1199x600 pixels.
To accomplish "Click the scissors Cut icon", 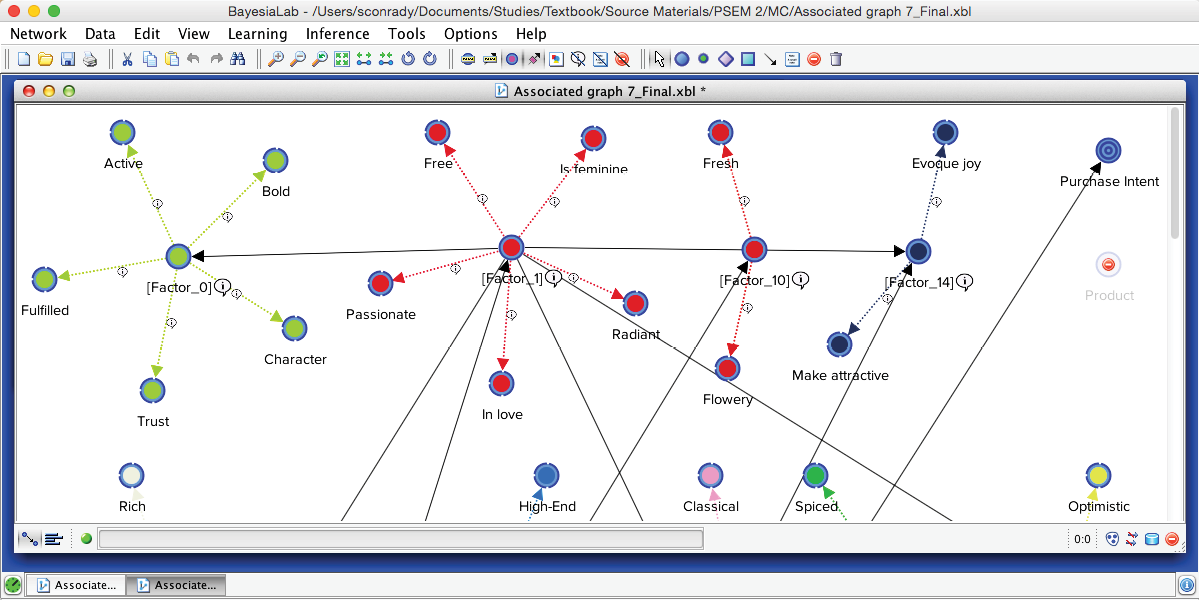I will click(x=128, y=59).
